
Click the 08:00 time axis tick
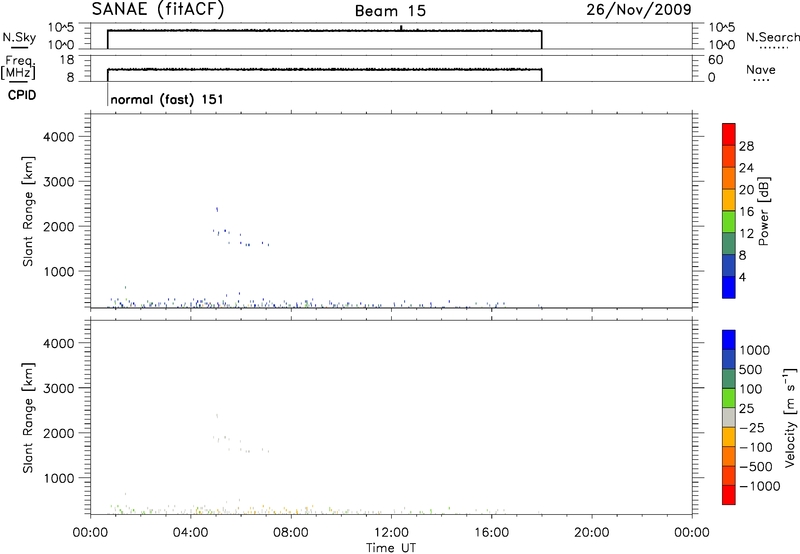(291, 533)
